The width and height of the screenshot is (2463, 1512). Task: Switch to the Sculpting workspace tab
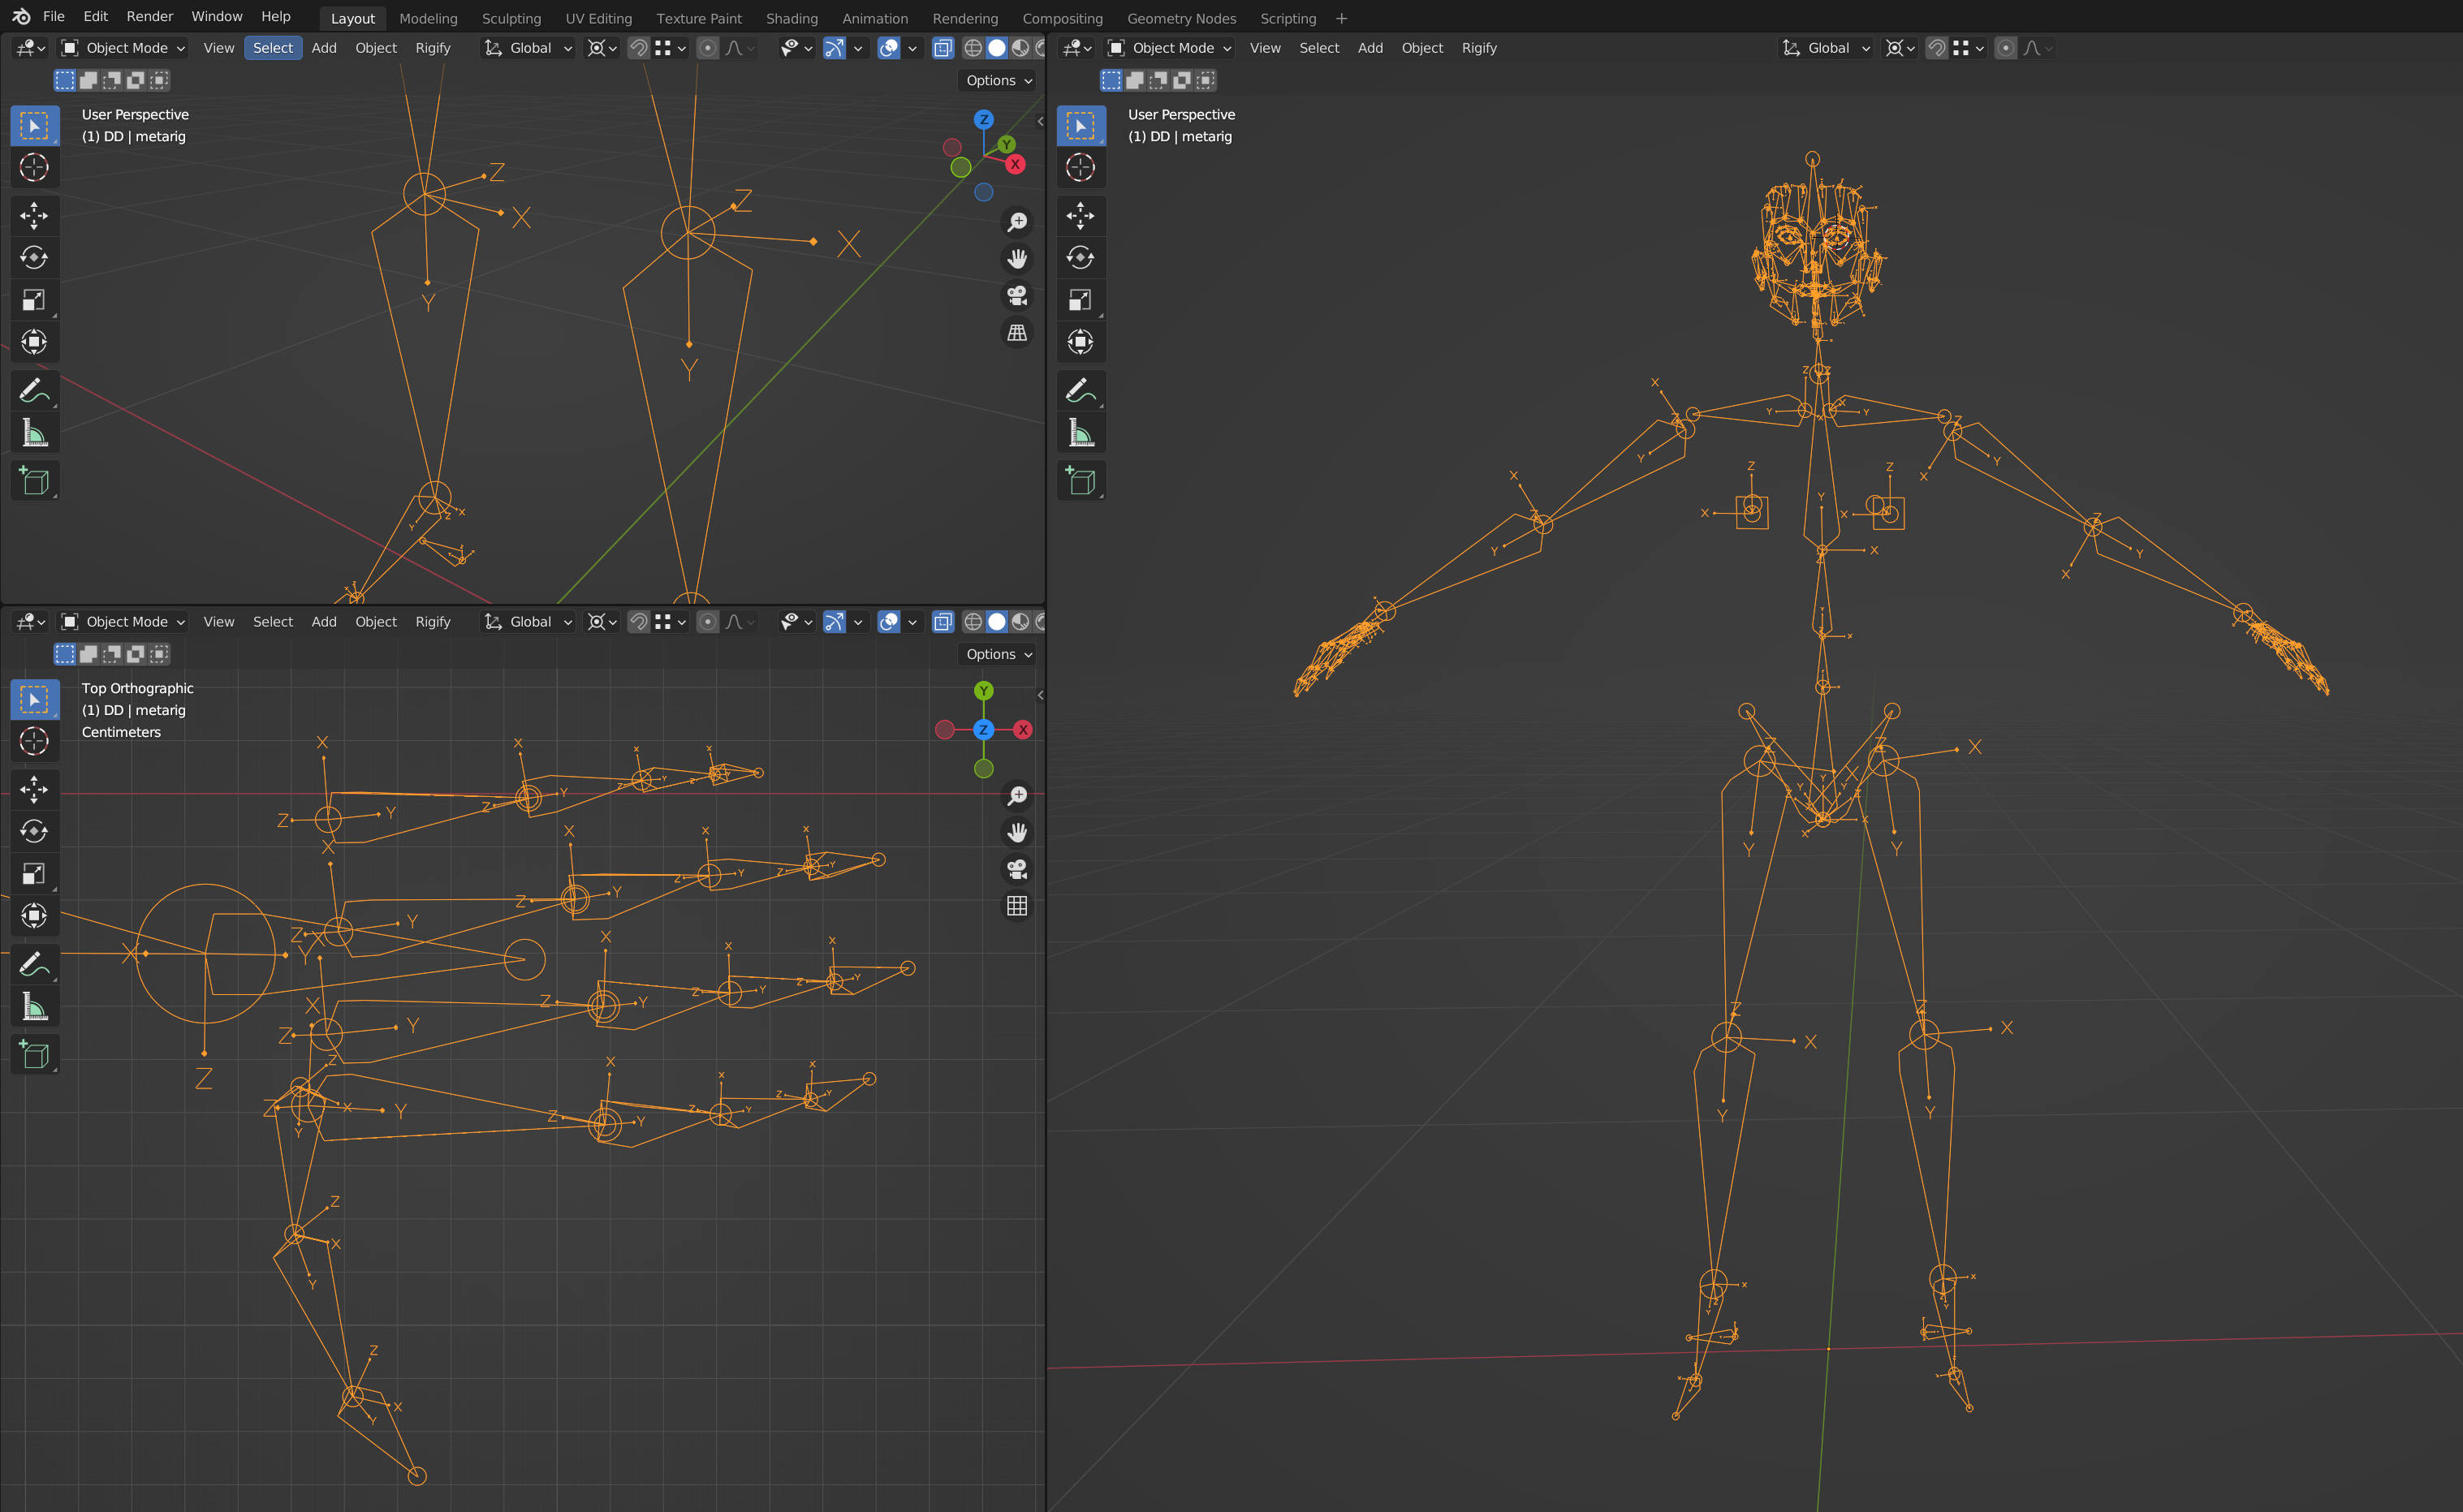(511, 18)
